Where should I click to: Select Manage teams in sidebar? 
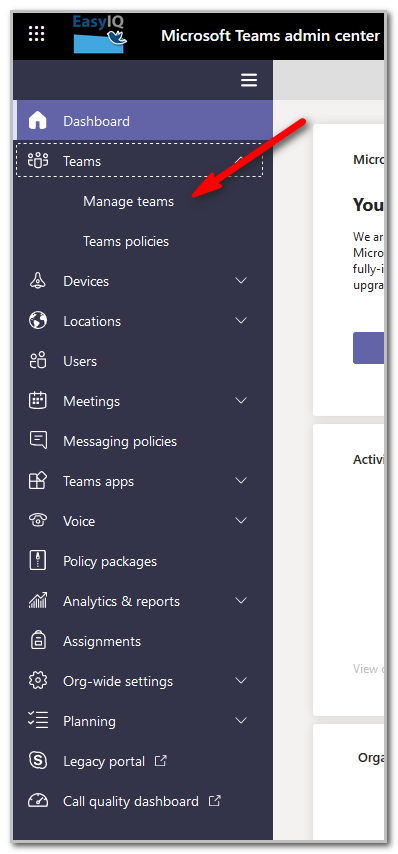tap(128, 202)
